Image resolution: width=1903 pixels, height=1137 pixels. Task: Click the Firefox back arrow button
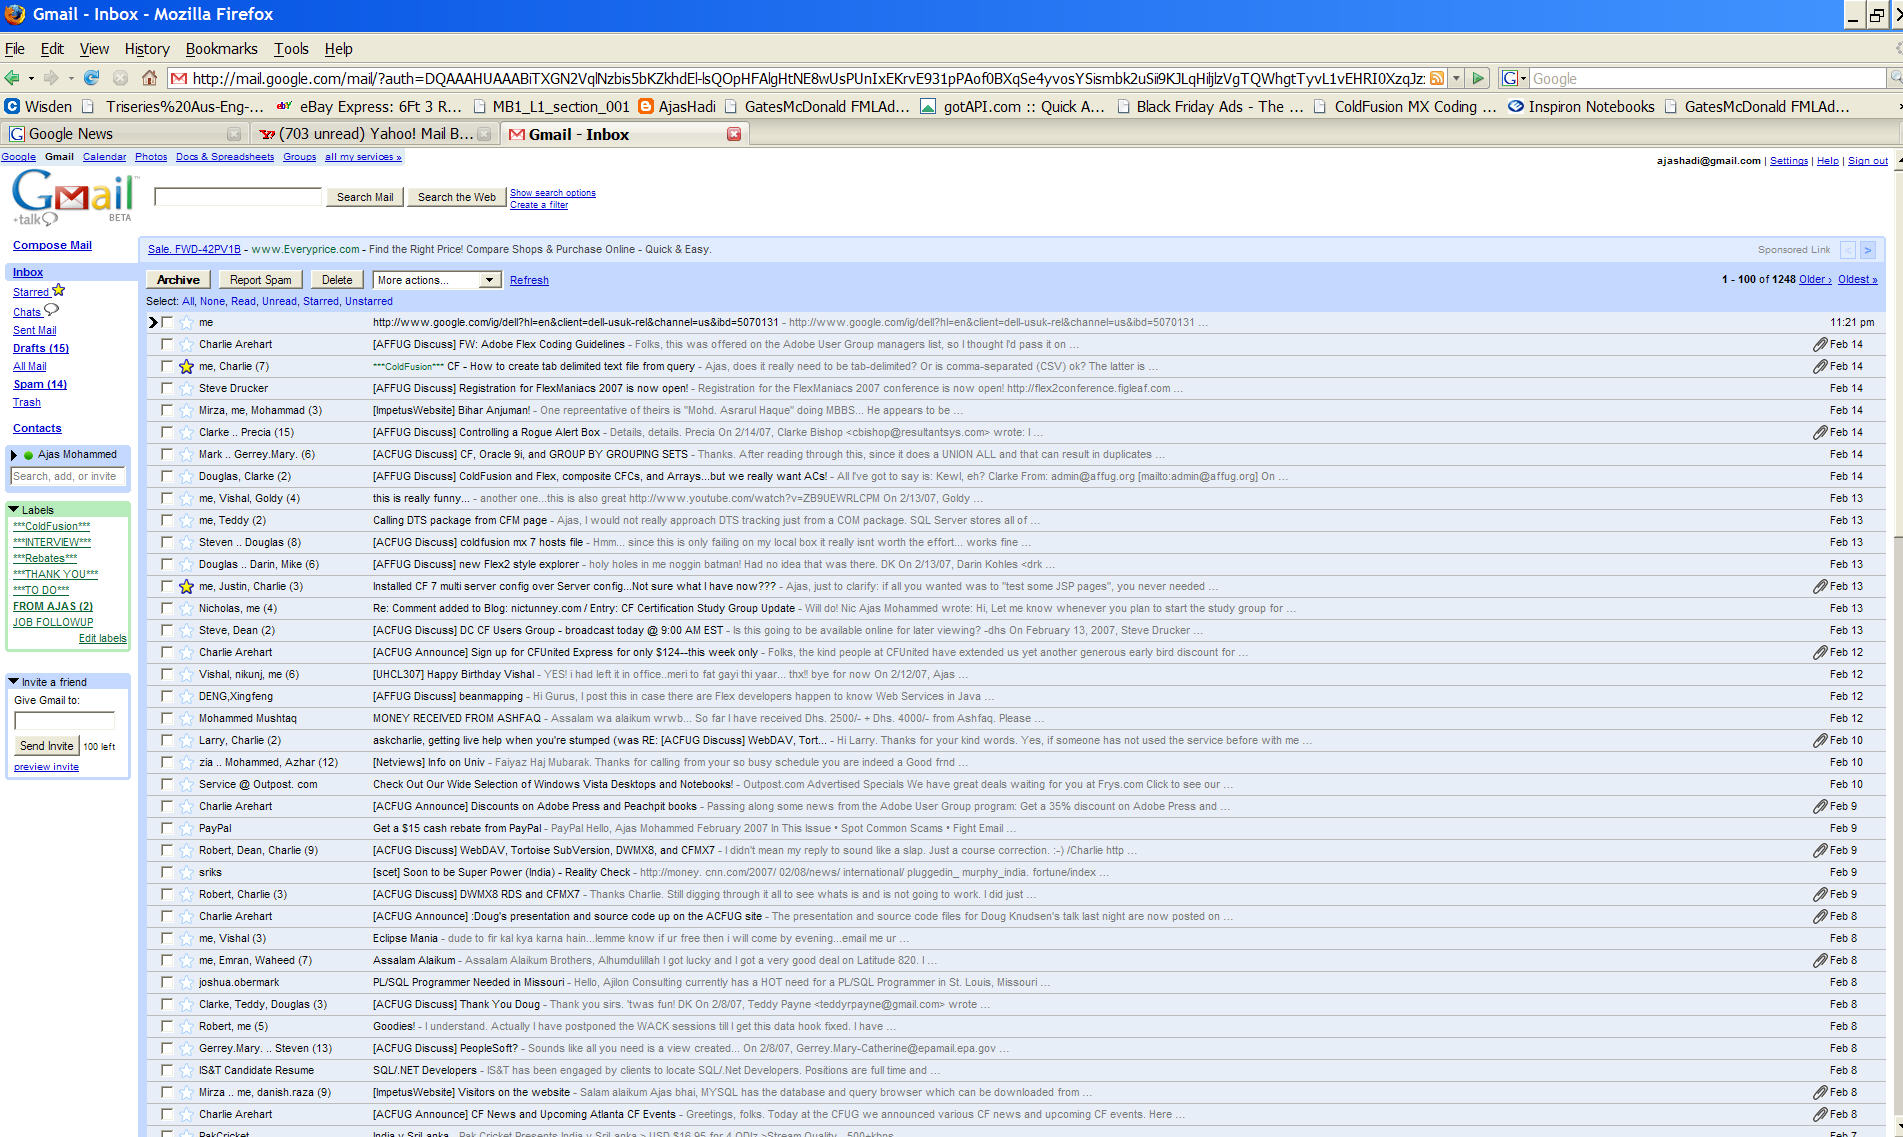(13, 78)
